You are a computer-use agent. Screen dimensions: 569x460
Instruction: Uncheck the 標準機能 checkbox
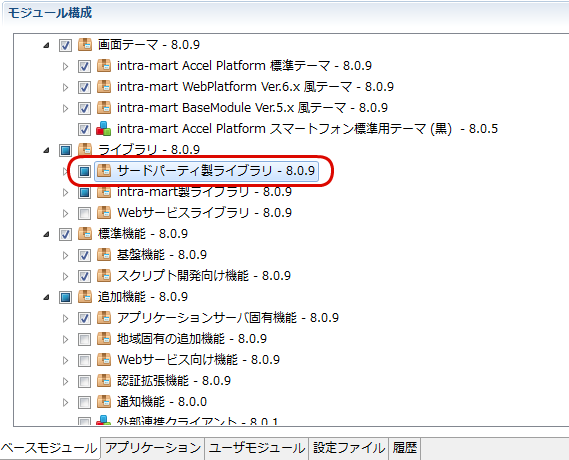[x=65, y=235]
